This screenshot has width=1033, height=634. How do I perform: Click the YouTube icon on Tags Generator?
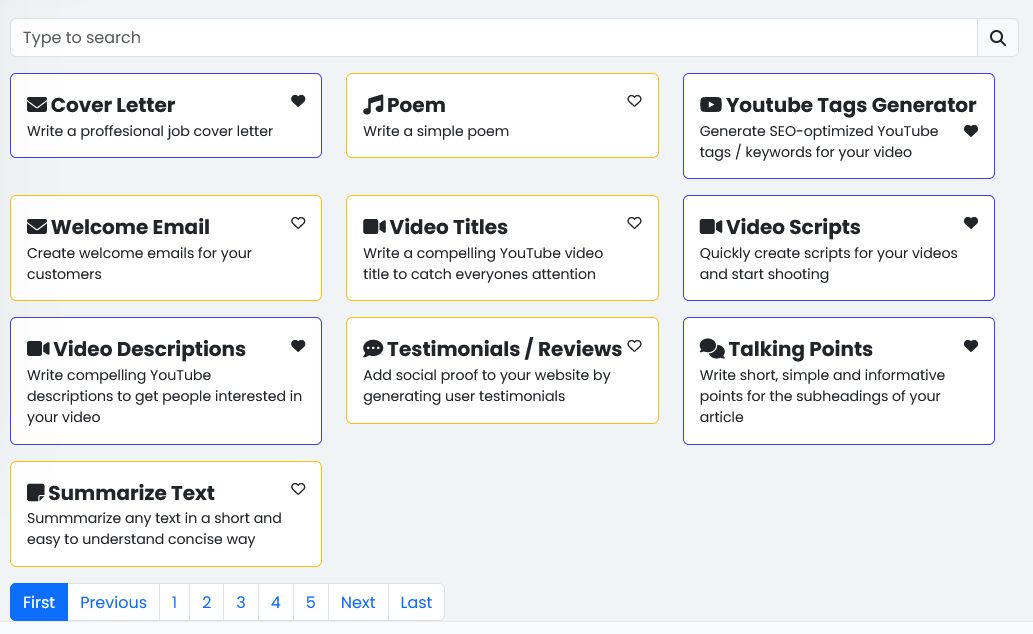[x=710, y=105]
